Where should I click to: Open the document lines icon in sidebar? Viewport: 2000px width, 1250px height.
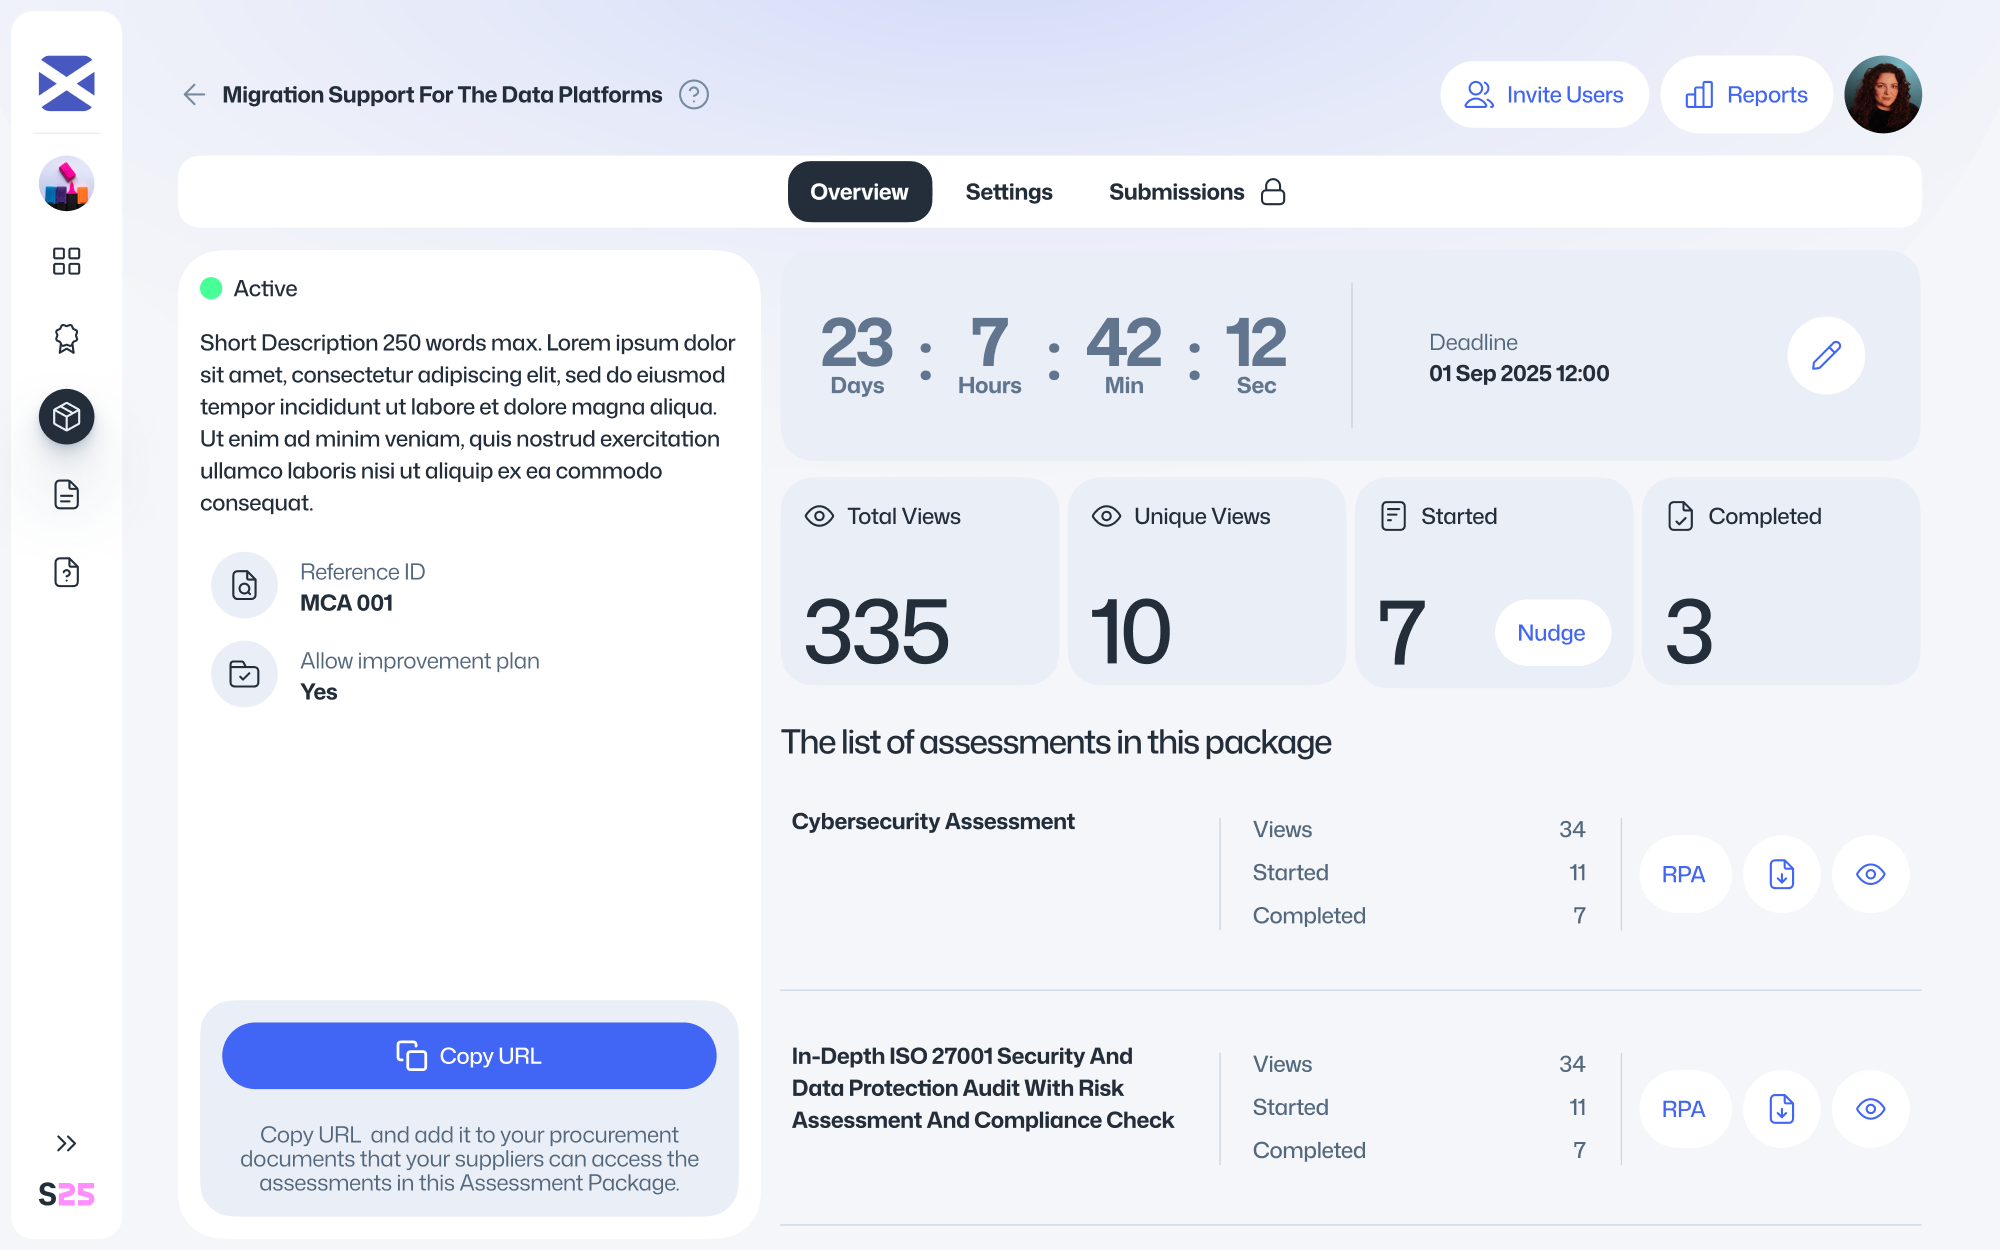pos(66,494)
